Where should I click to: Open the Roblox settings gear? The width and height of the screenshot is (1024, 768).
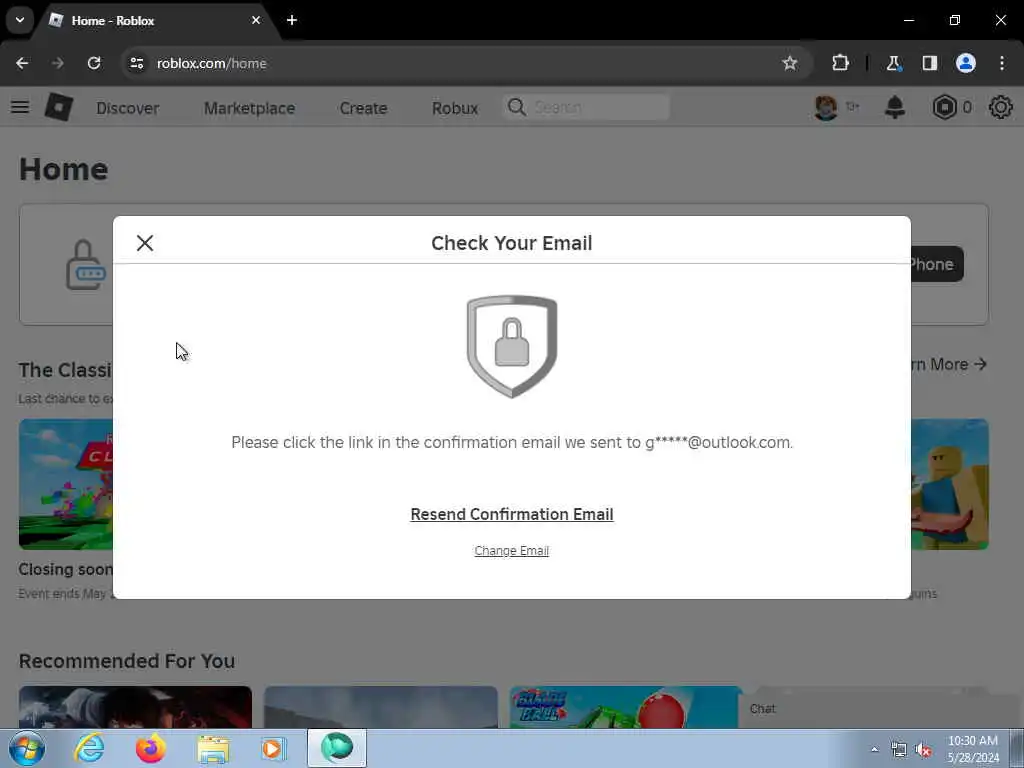pos(1000,107)
